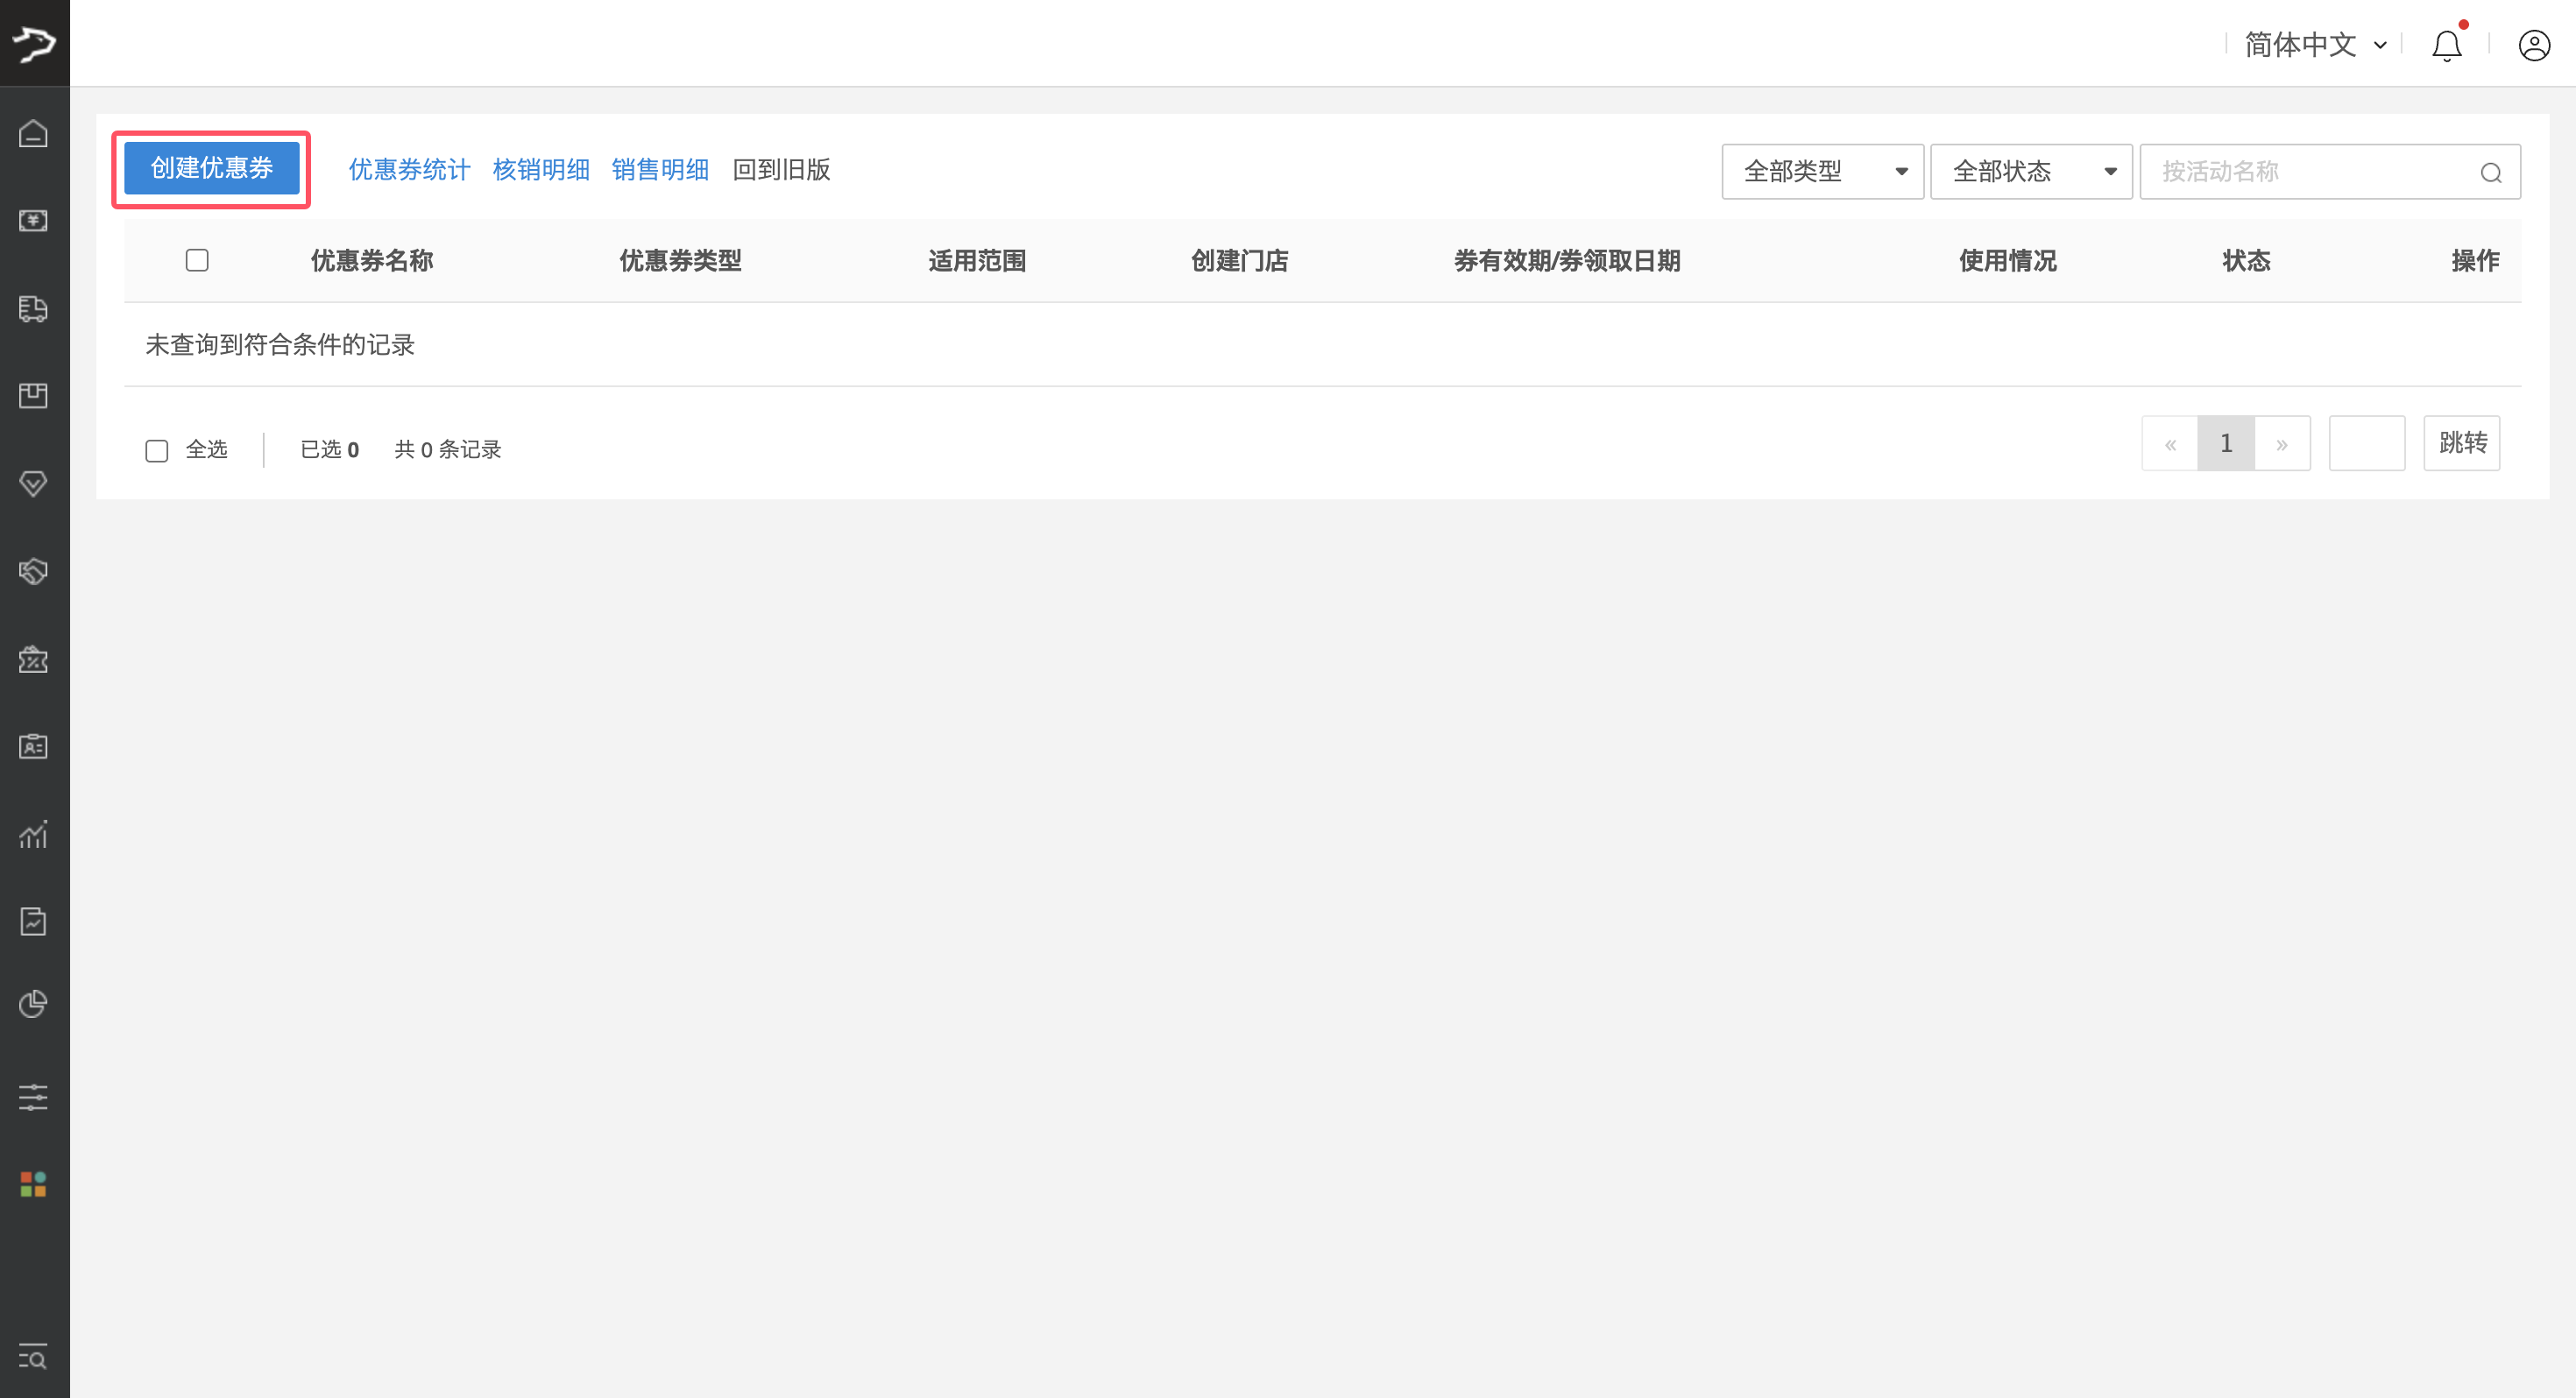Screen dimensions: 2576x1398
Task: Open the user account avatar icon
Action: 2534,45
